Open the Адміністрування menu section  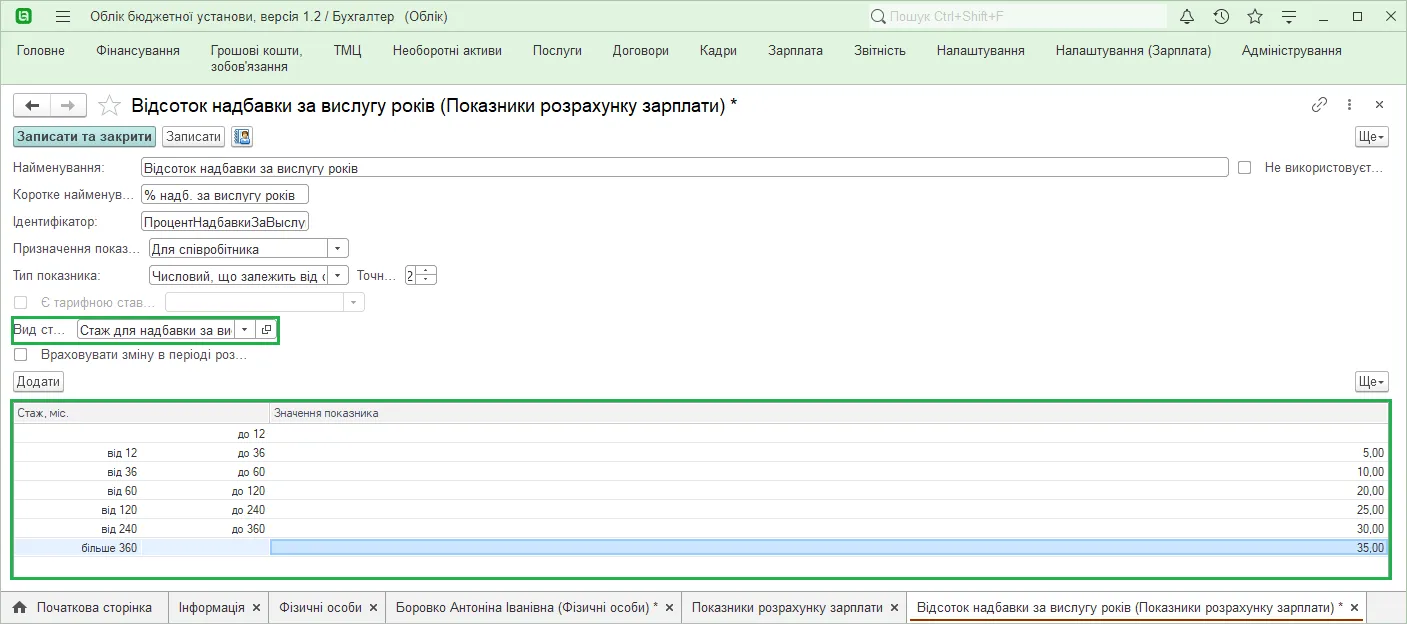click(x=1291, y=50)
